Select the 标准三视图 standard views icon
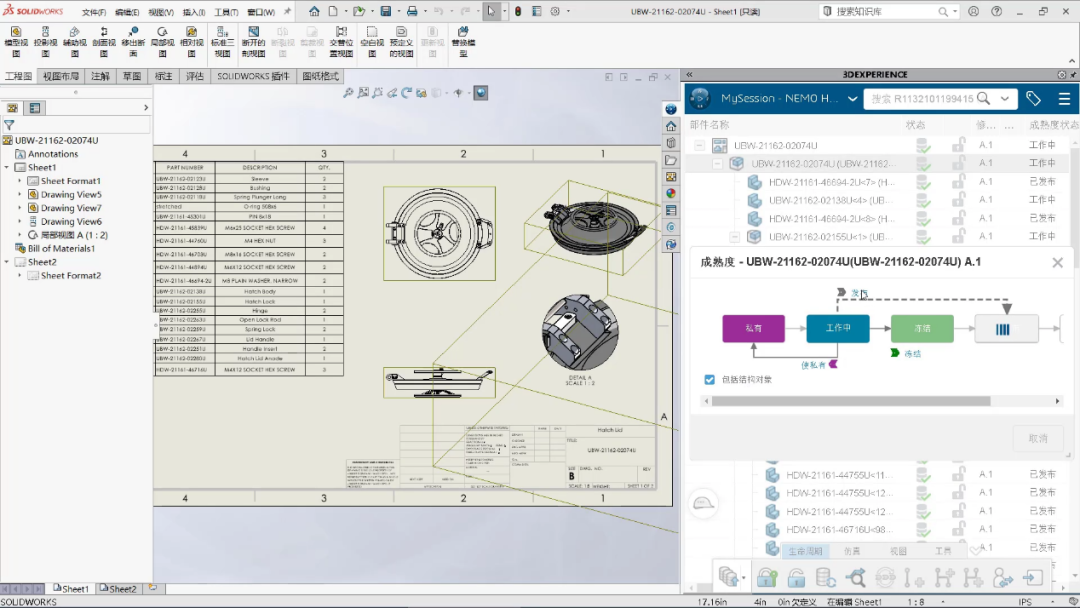1080x608 pixels. coord(222,41)
